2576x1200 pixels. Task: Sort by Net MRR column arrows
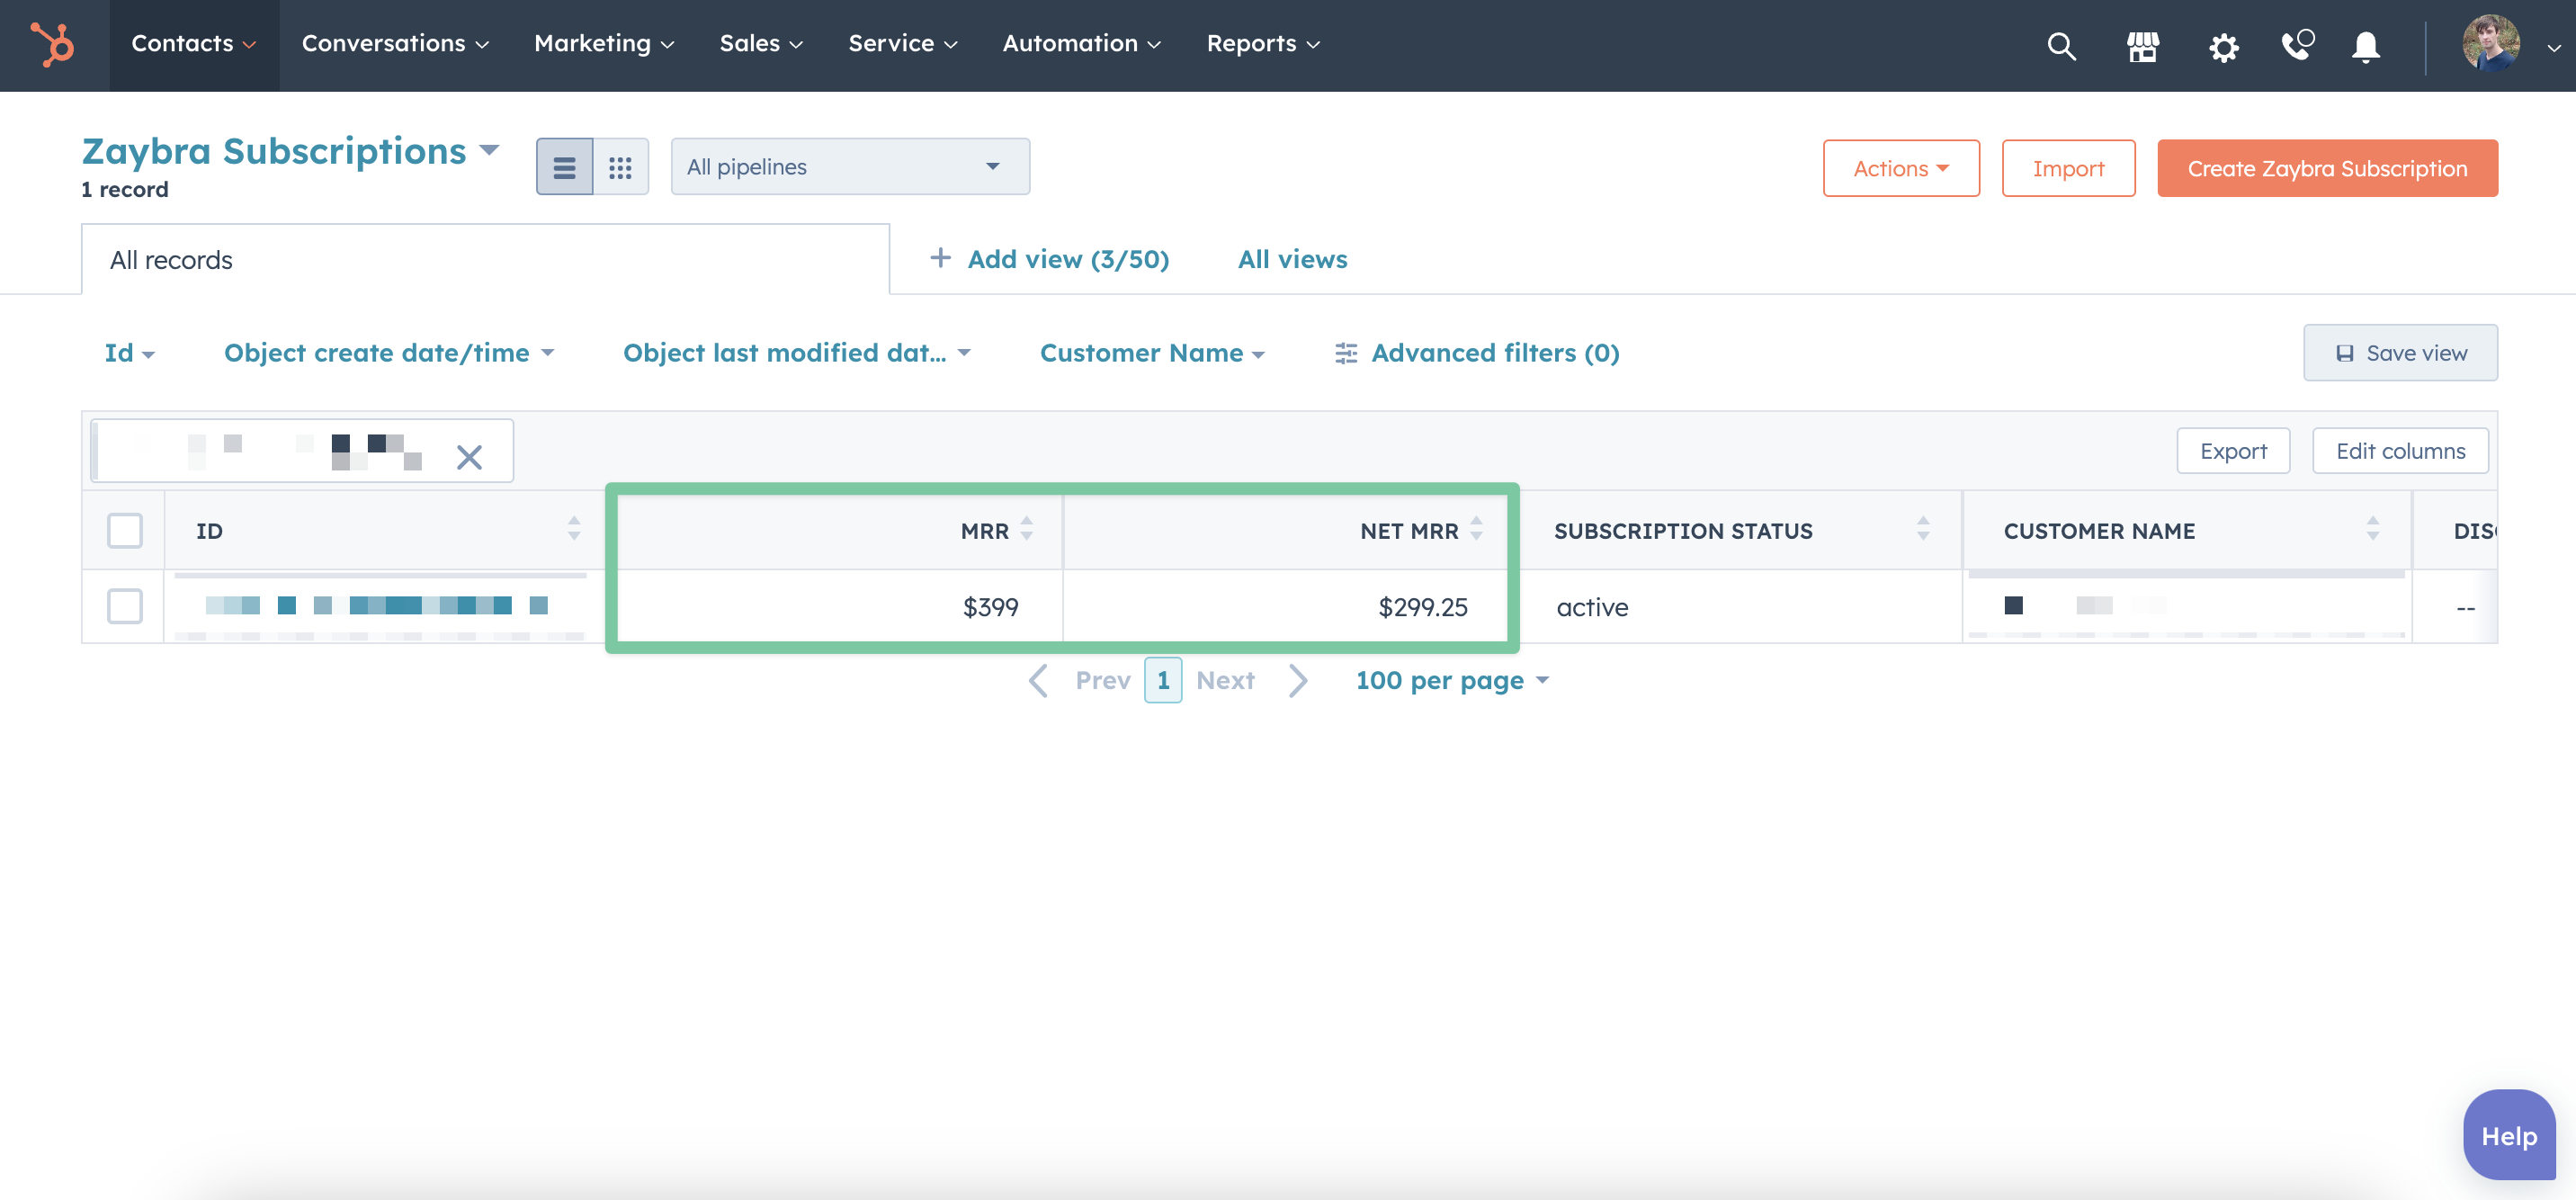[1477, 528]
